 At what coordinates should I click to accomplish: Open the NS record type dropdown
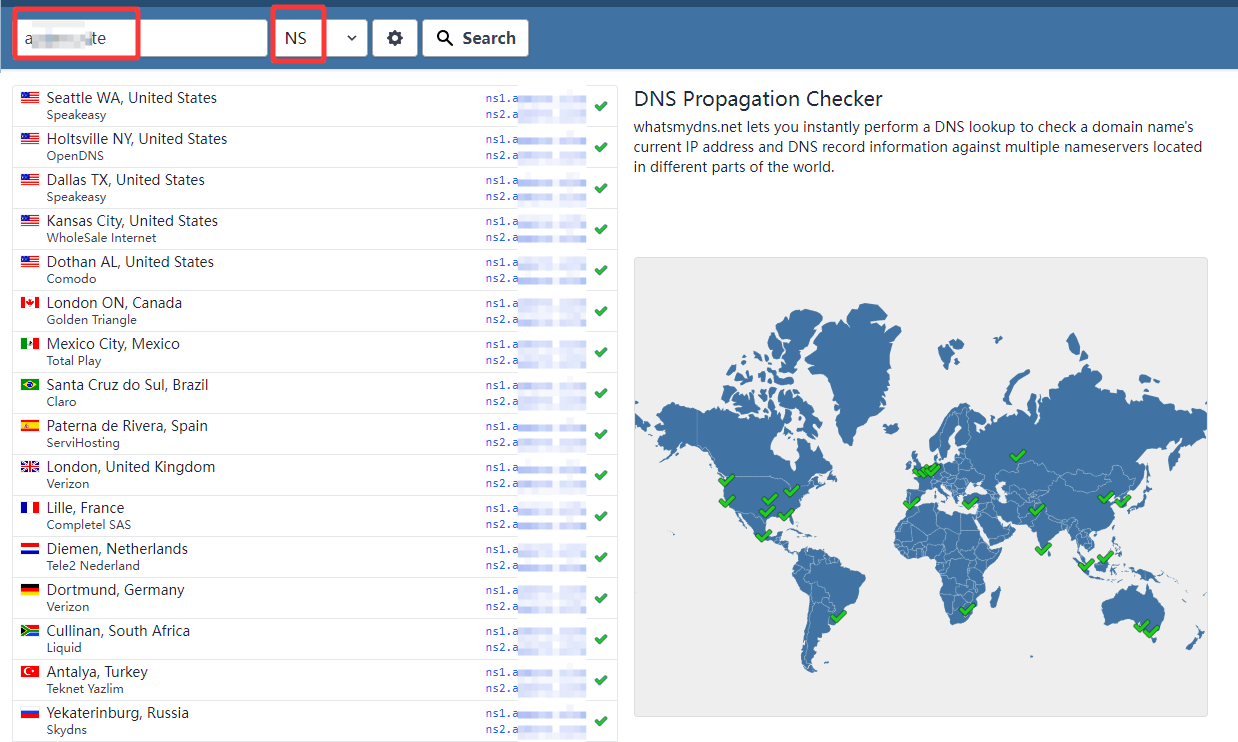click(x=320, y=38)
